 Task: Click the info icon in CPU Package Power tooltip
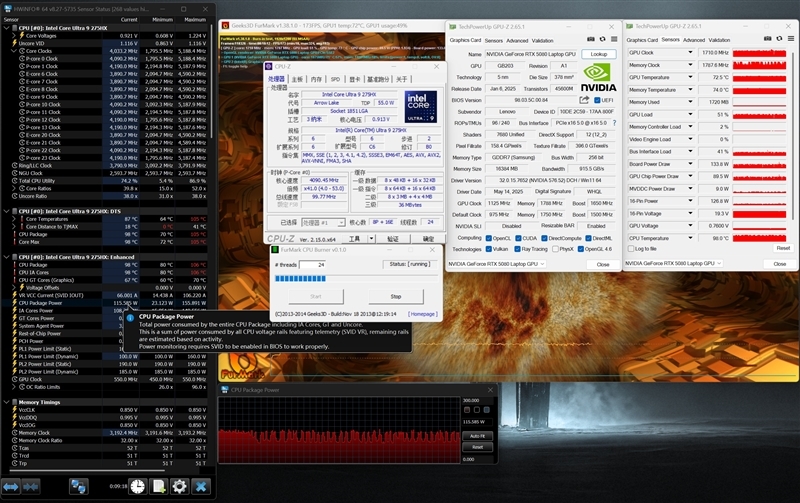pyautogui.click(x=130, y=317)
